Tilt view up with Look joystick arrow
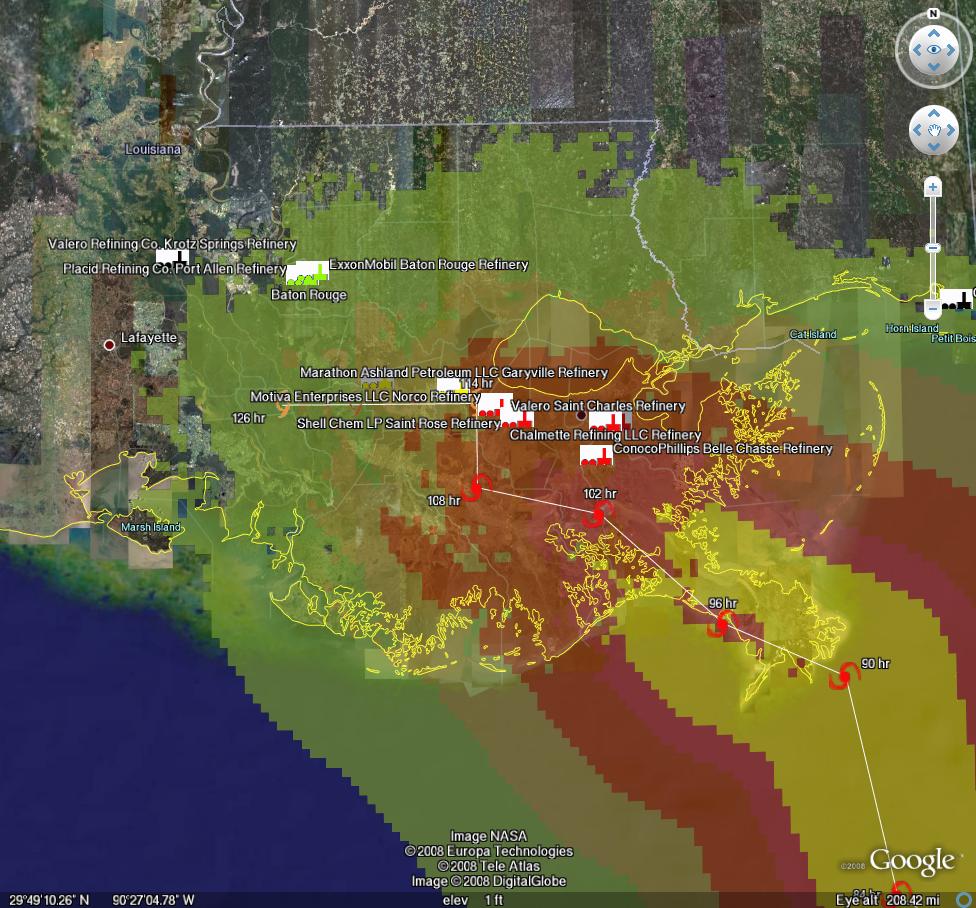The height and width of the screenshot is (908, 976). click(934, 34)
